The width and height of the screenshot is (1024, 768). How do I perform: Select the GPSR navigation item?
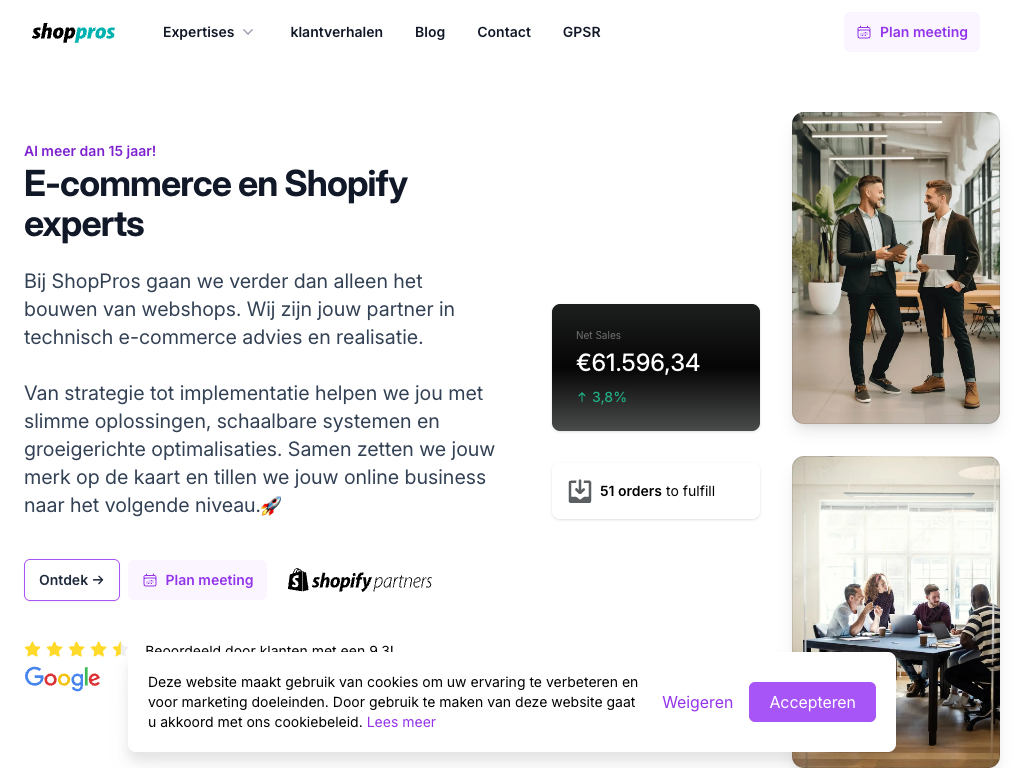[581, 32]
